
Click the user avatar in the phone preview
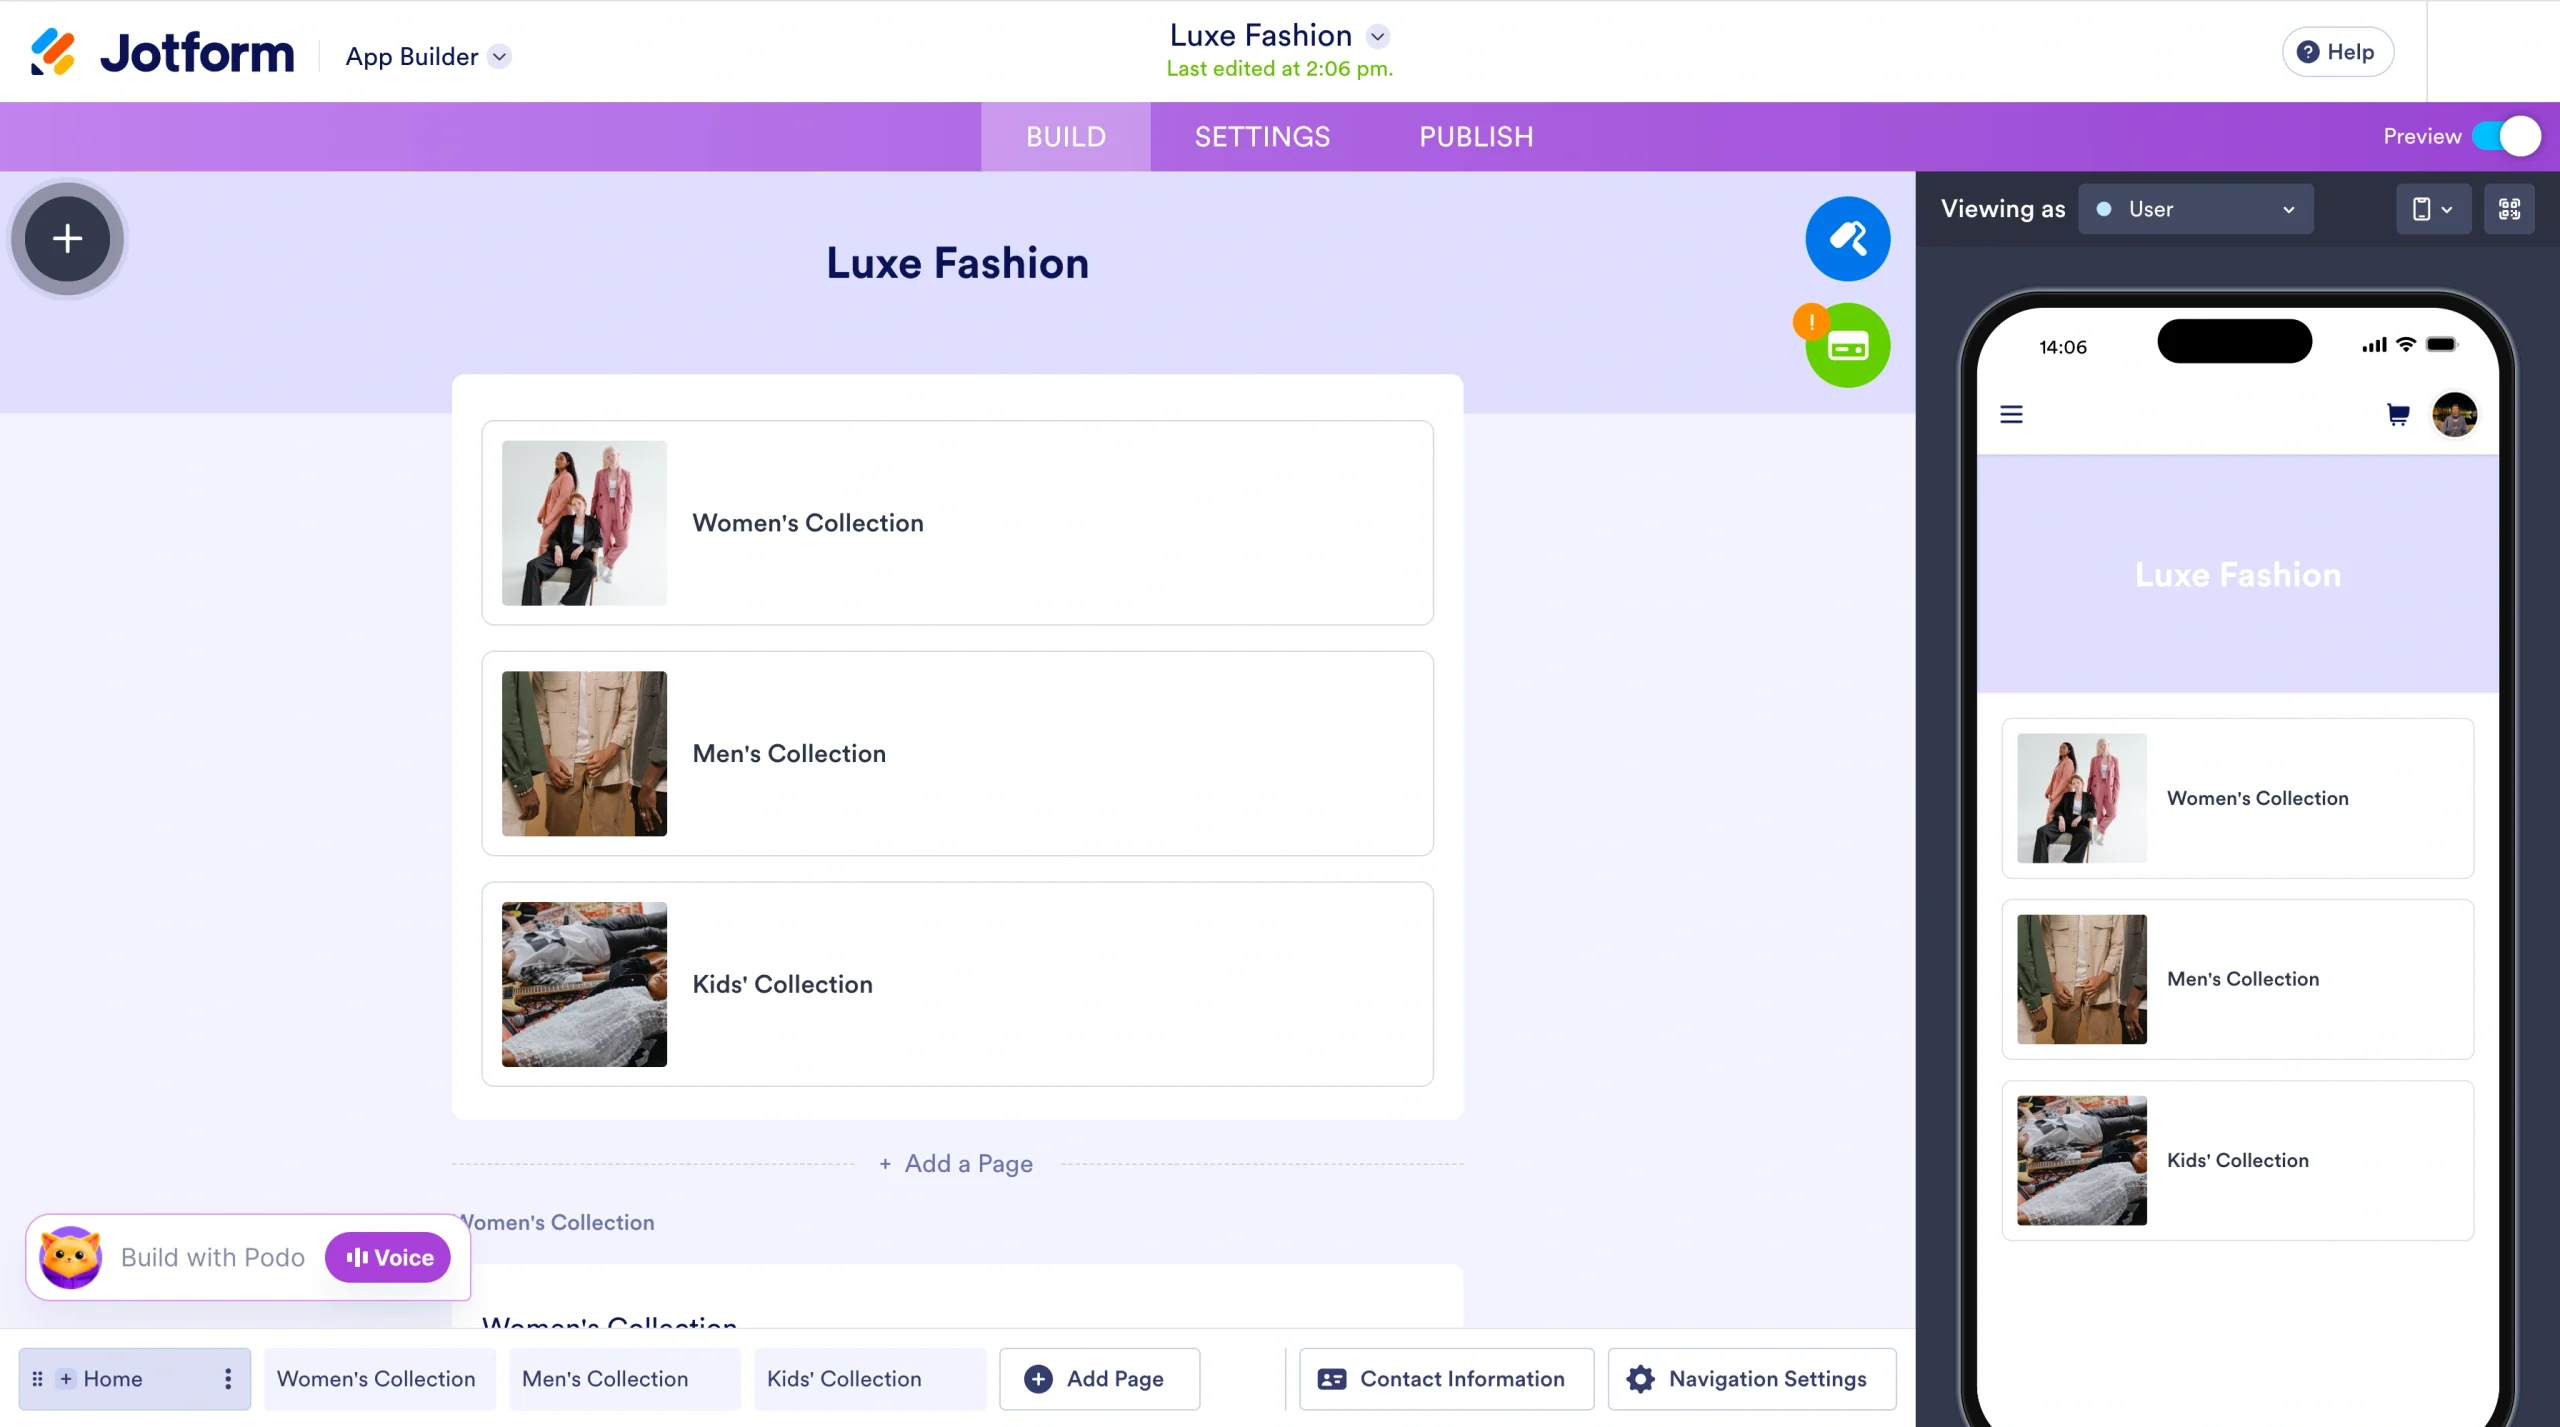[x=2456, y=414]
